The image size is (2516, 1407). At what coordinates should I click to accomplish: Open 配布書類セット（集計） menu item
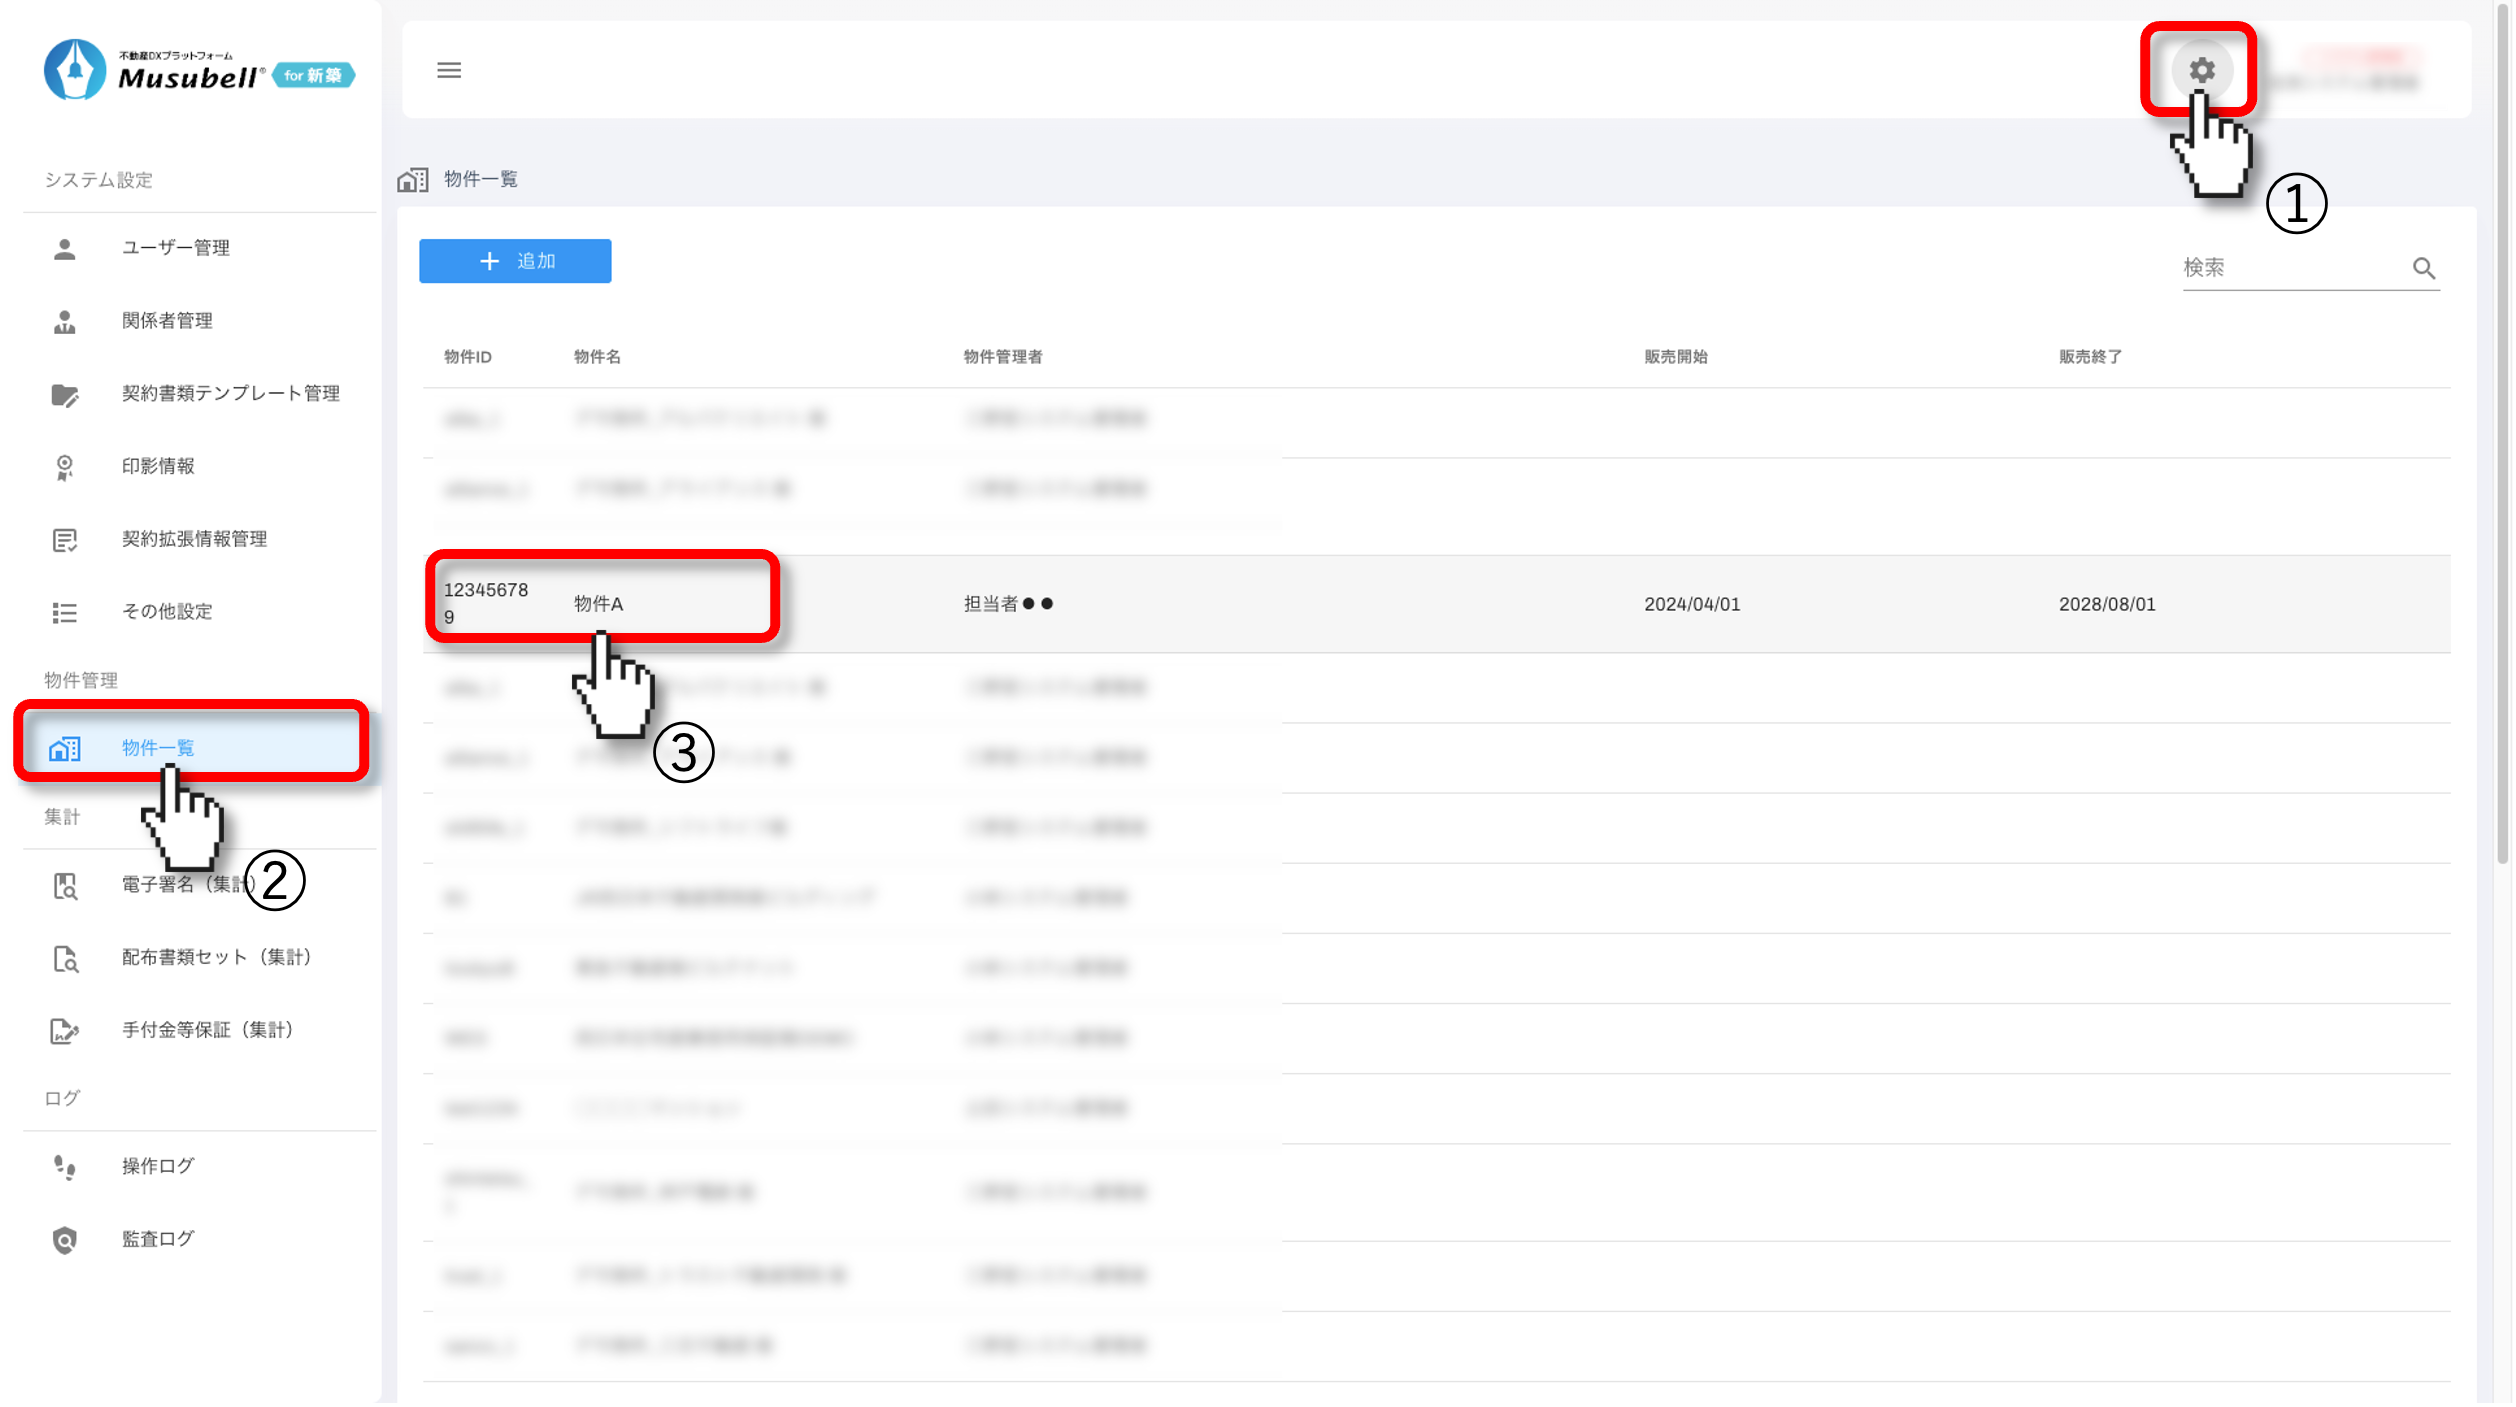[216, 958]
